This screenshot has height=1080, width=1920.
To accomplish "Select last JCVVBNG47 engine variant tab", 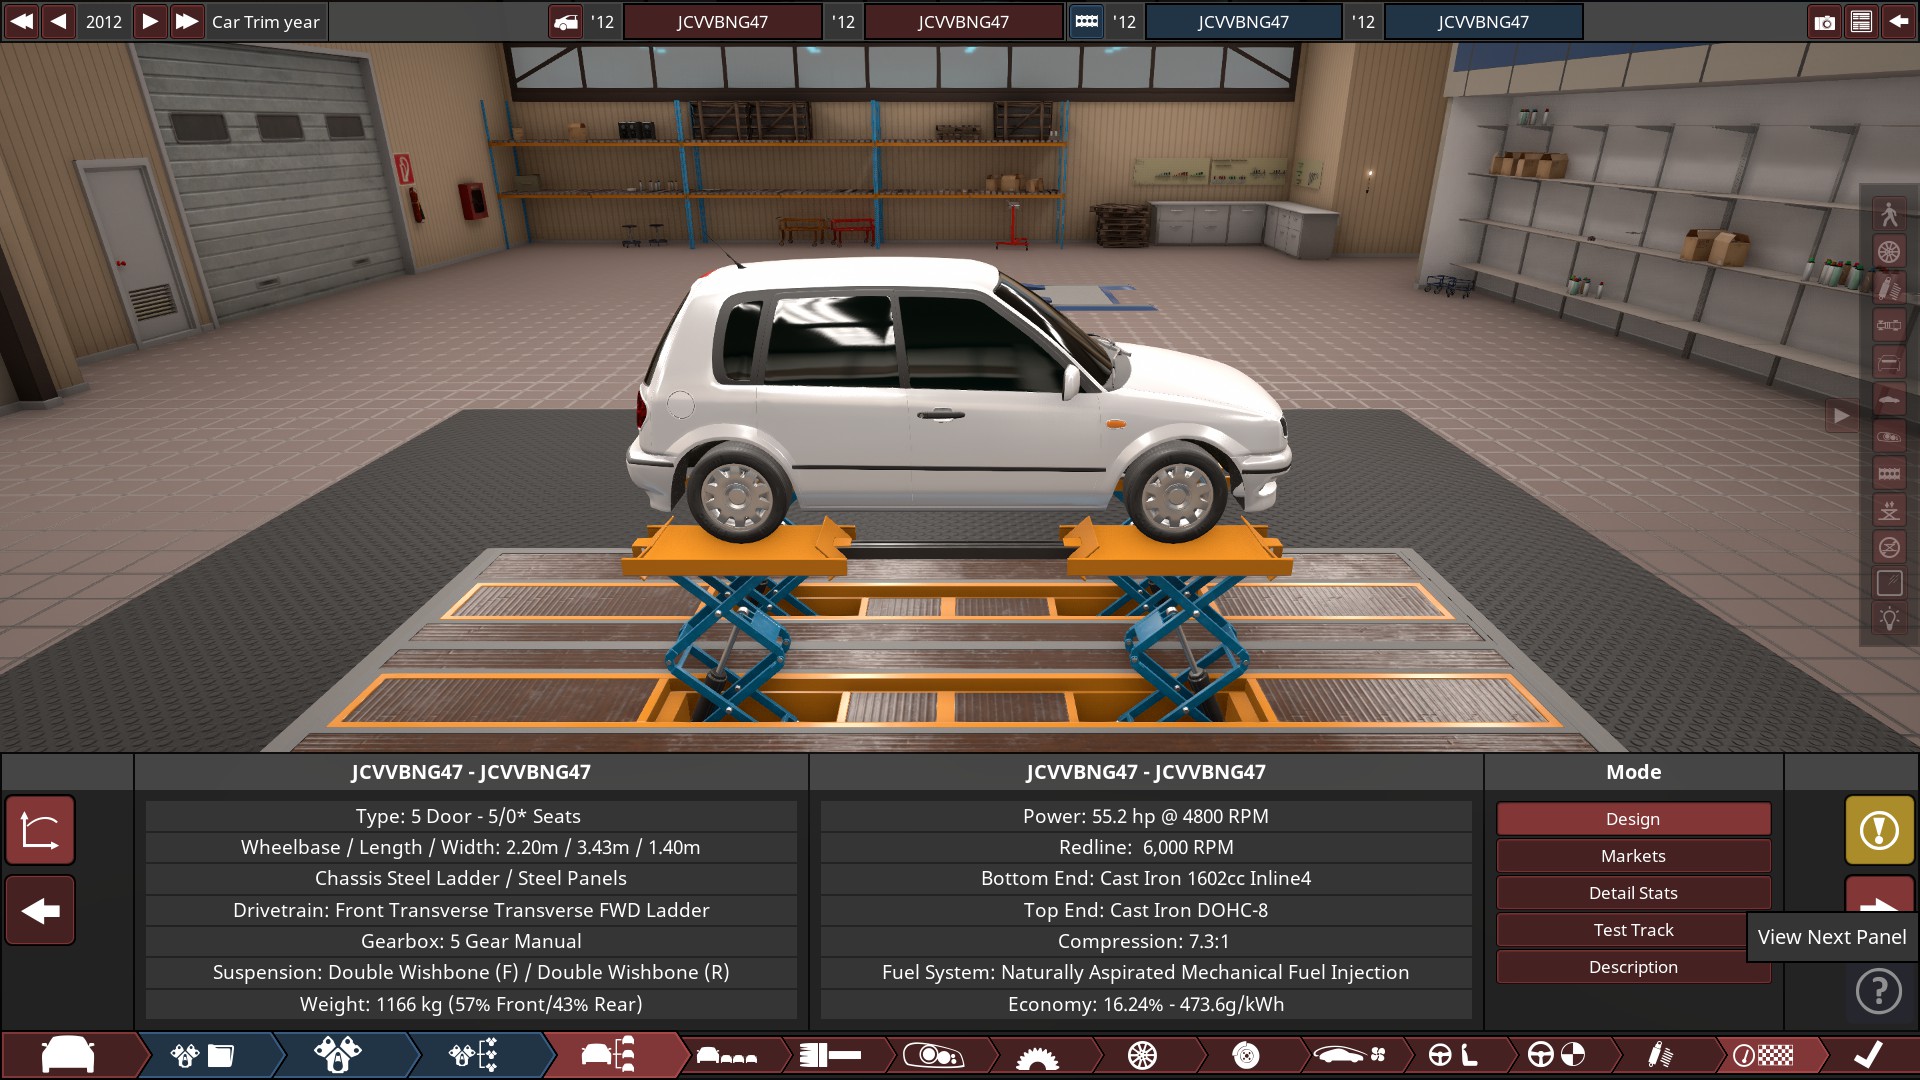I will coord(1483,22).
